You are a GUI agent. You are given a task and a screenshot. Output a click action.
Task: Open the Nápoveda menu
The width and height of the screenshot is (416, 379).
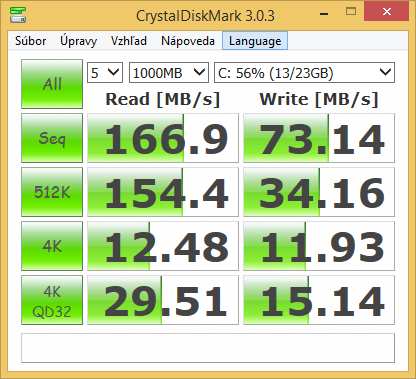tap(188, 41)
